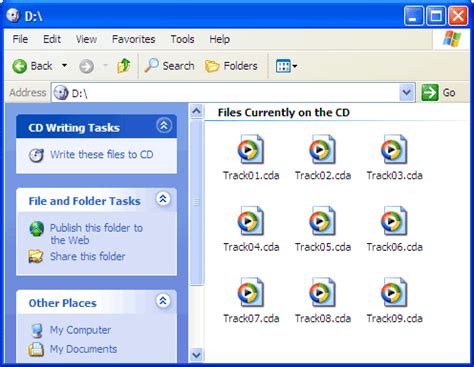Open the View menu
Screen dimensions: 474x367
(86, 39)
